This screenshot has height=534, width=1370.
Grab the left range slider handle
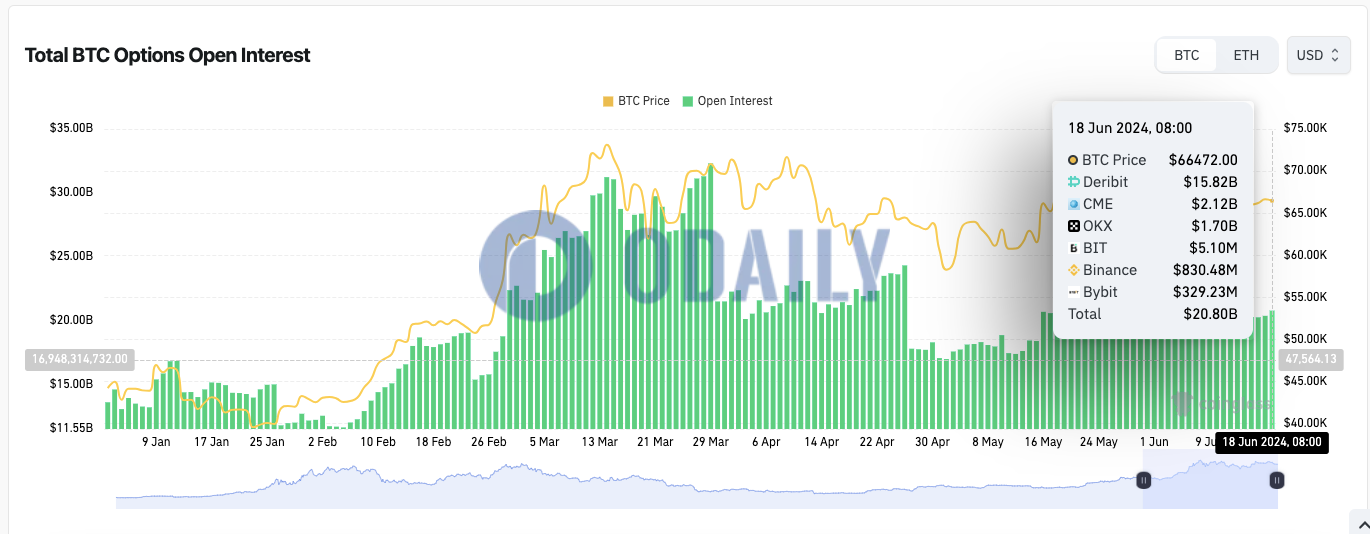pos(1144,480)
